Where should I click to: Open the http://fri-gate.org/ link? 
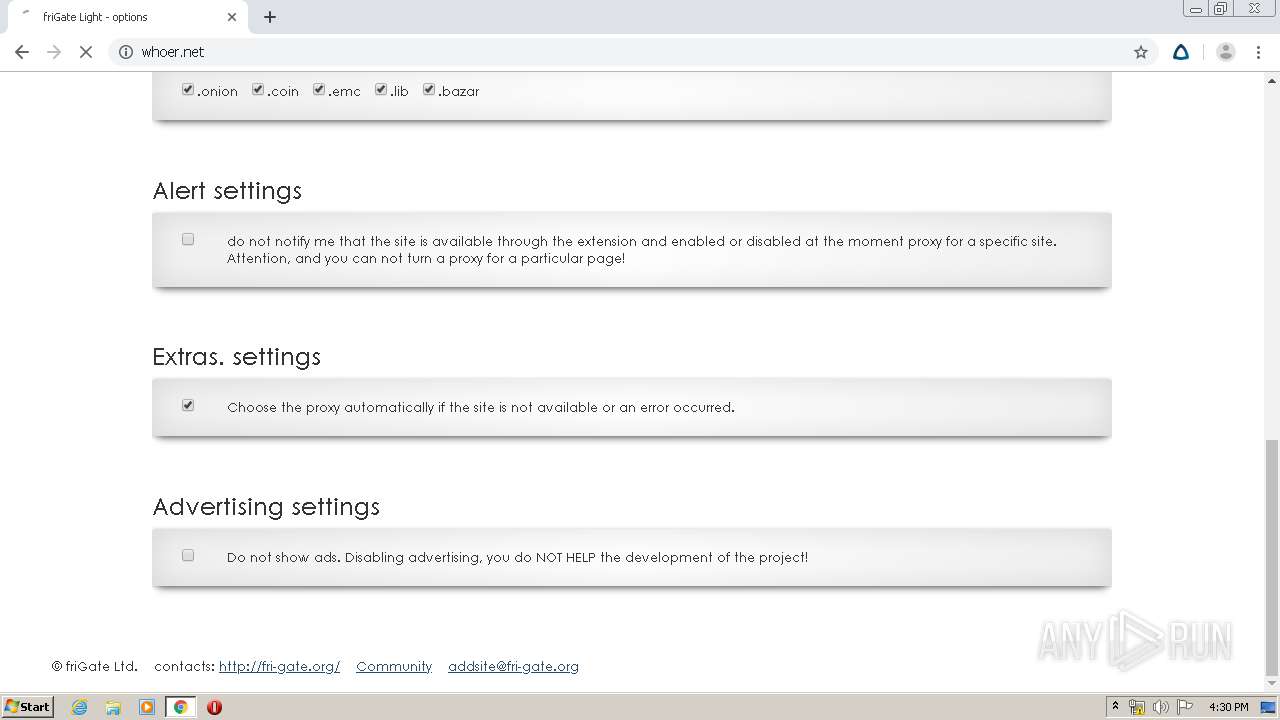(279, 666)
